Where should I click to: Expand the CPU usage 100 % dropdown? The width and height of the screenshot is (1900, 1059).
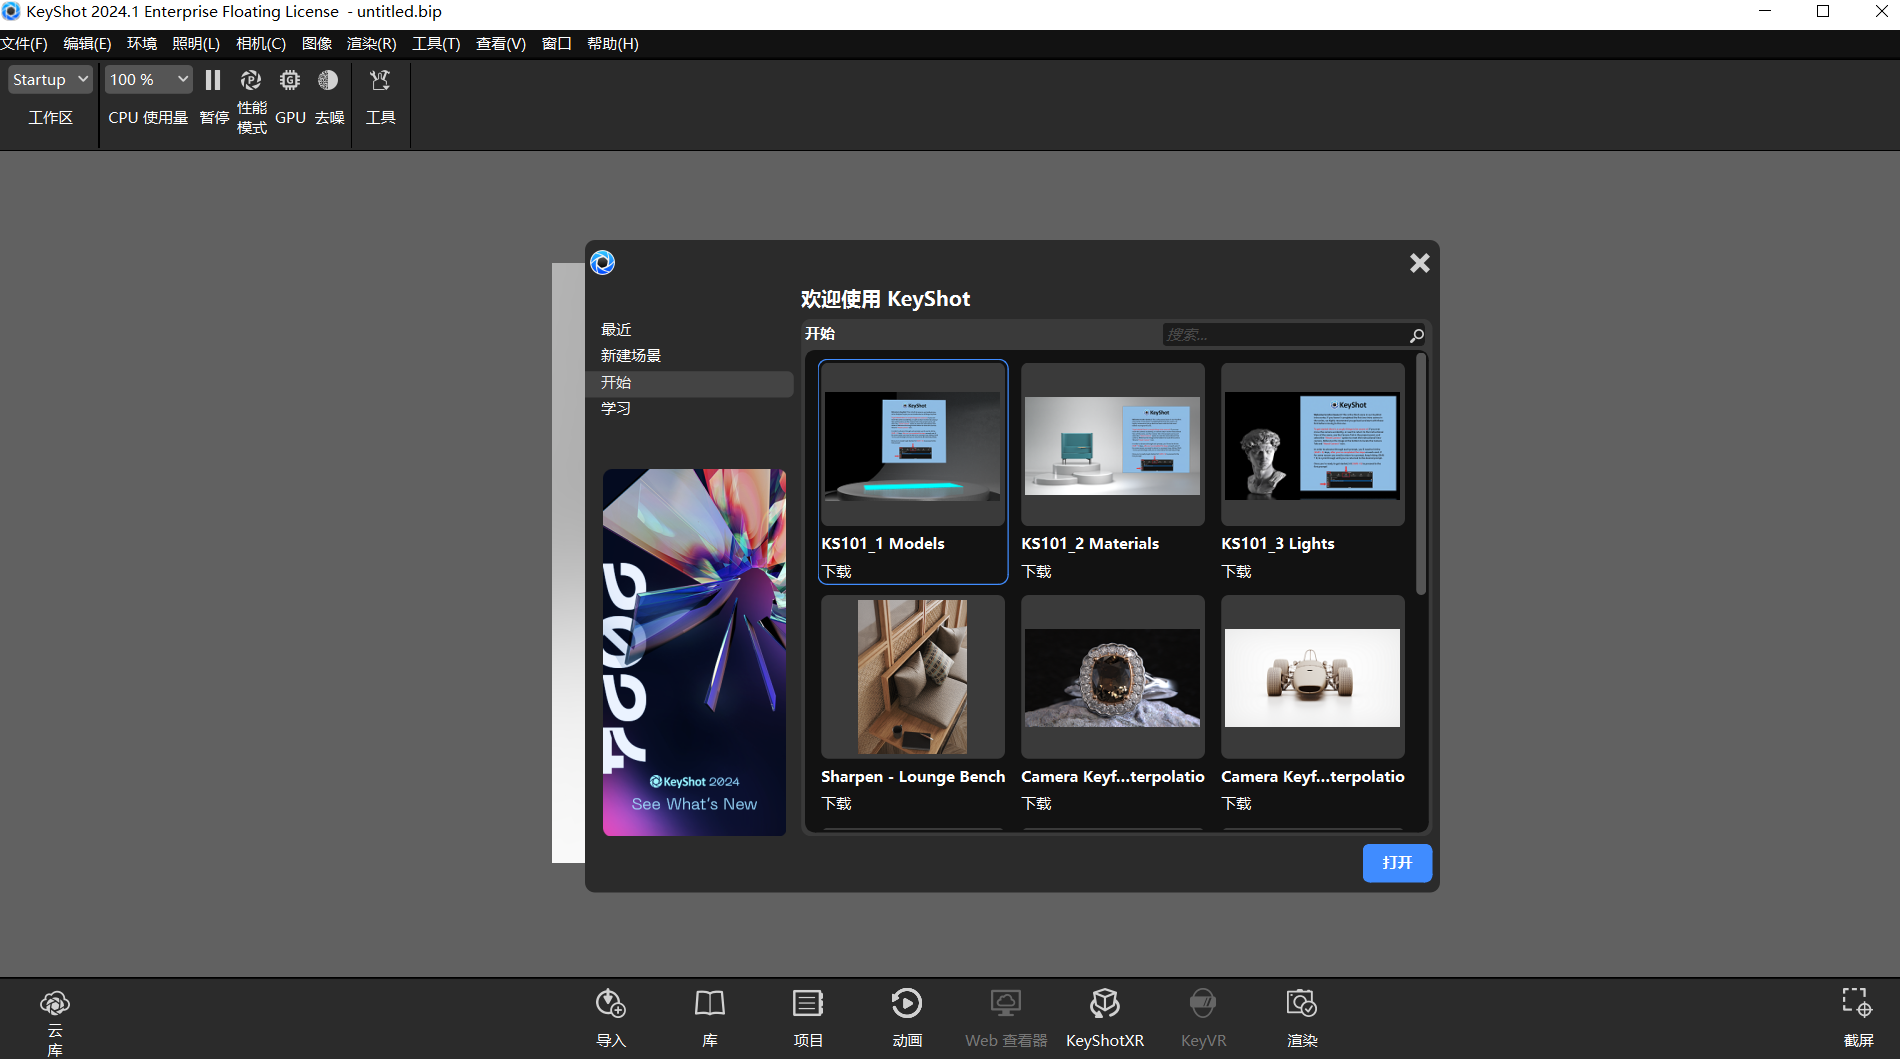point(149,80)
